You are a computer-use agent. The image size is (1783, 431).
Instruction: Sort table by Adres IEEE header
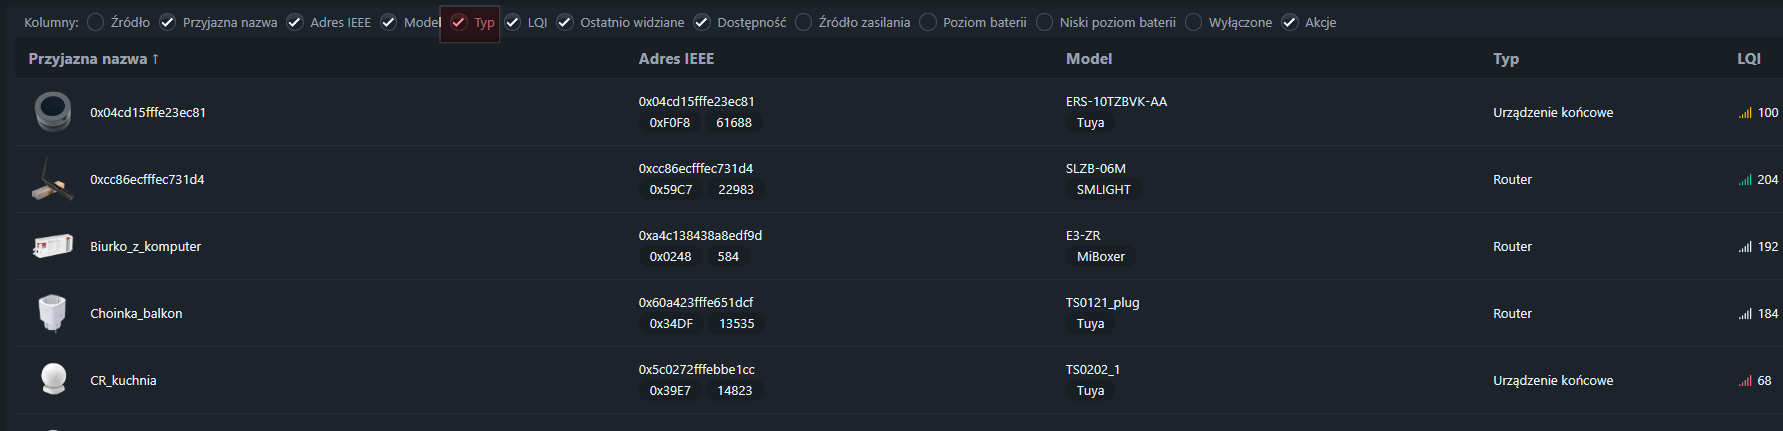tap(676, 59)
